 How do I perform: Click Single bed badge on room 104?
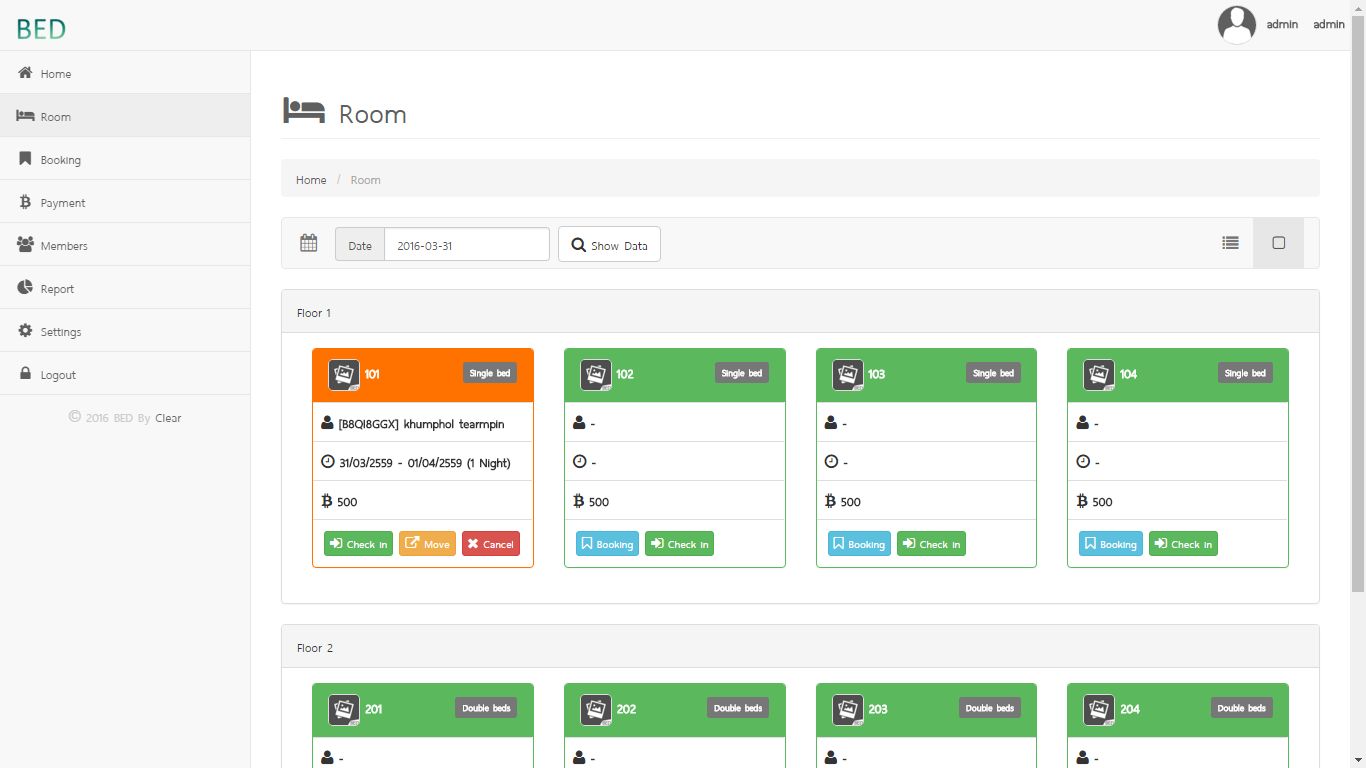[x=1245, y=373]
